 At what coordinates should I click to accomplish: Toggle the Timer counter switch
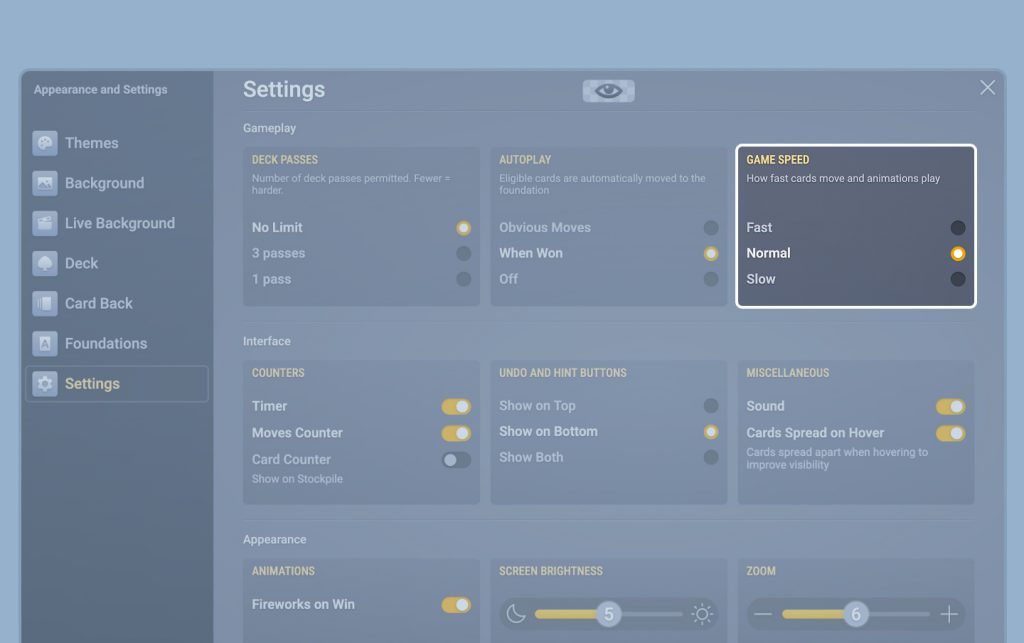456,406
